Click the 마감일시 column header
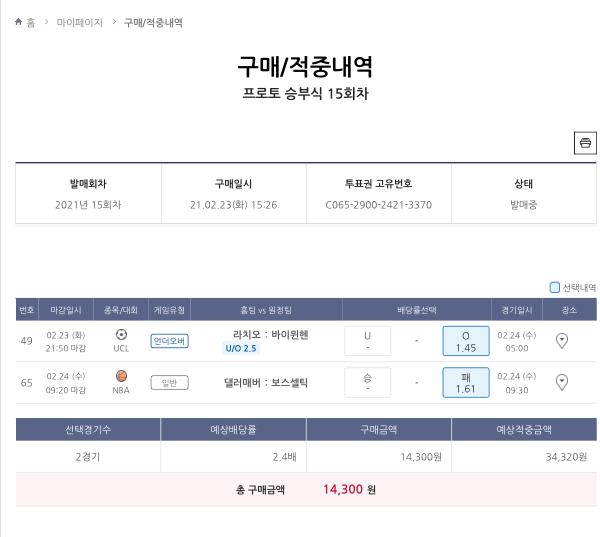Viewport: 600px width, 537px height. coord(66,310)
